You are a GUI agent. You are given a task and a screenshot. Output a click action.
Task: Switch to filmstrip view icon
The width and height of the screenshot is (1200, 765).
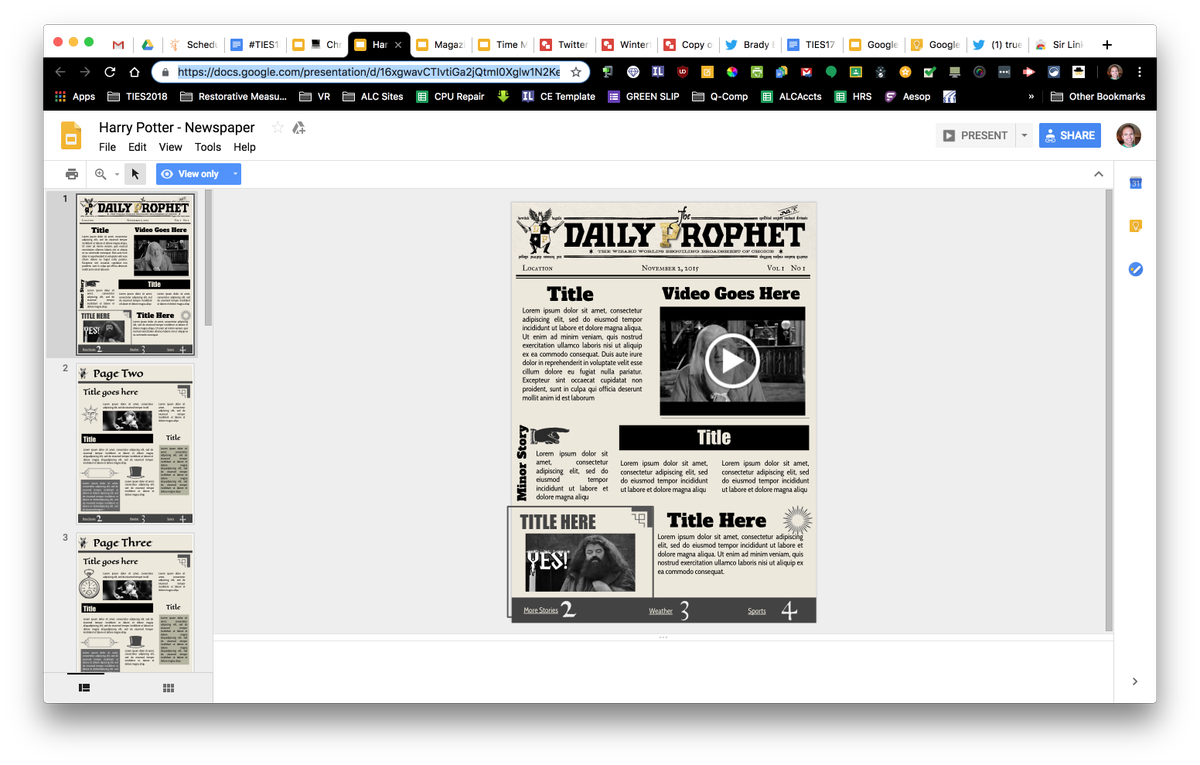[85, 688]
